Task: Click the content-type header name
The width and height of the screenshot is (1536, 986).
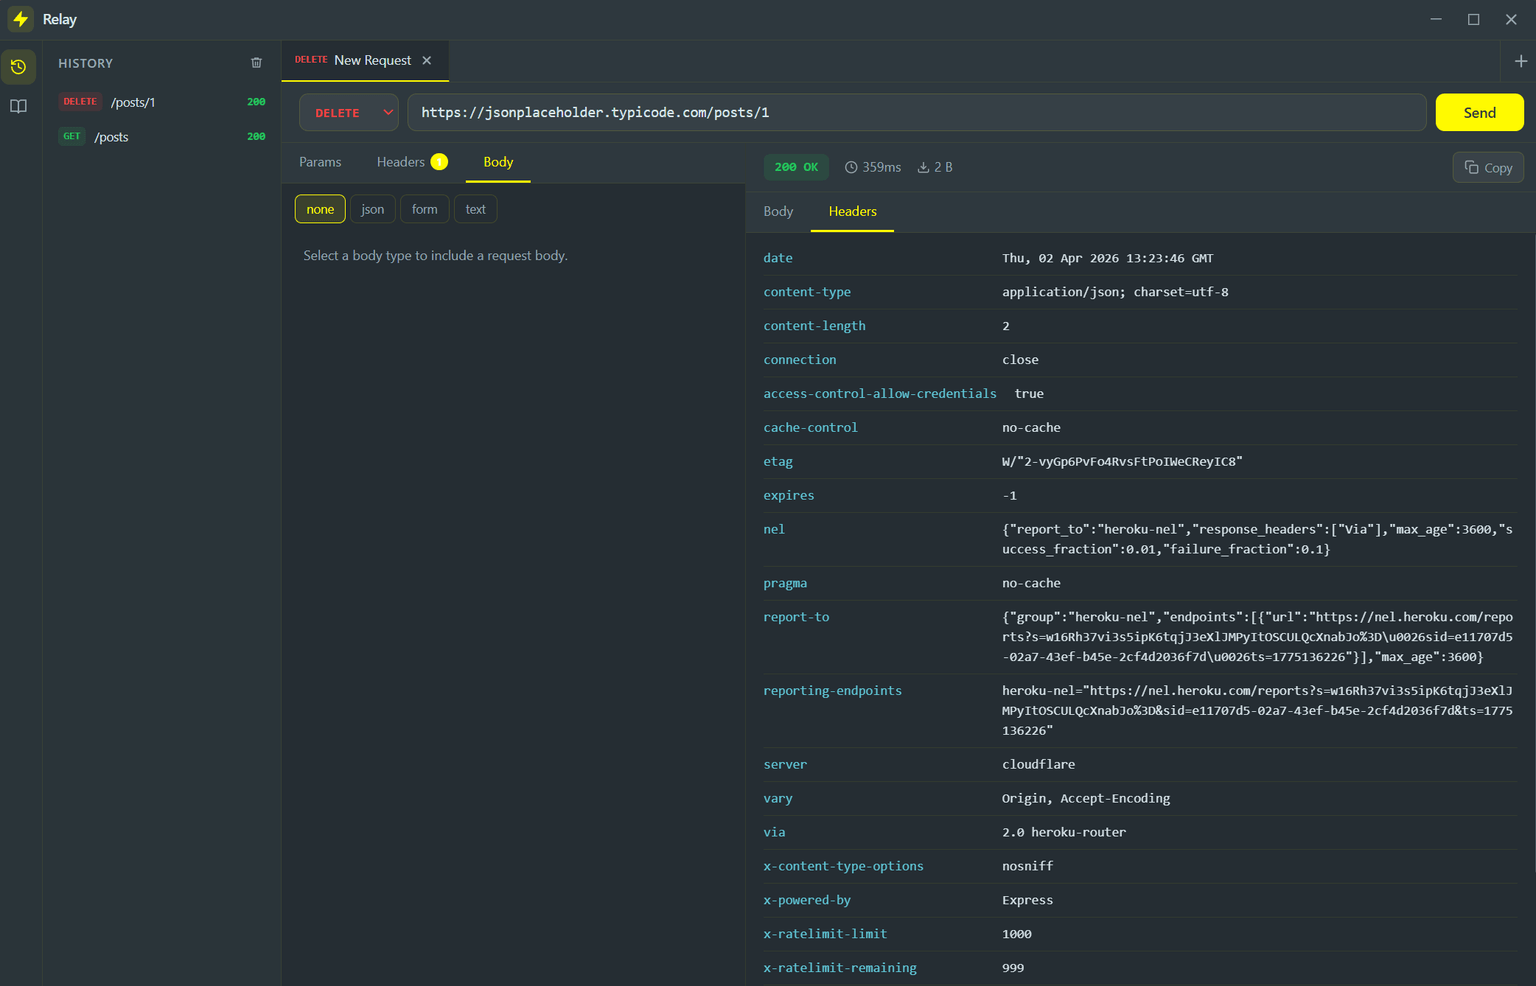Action: (807, 292)
